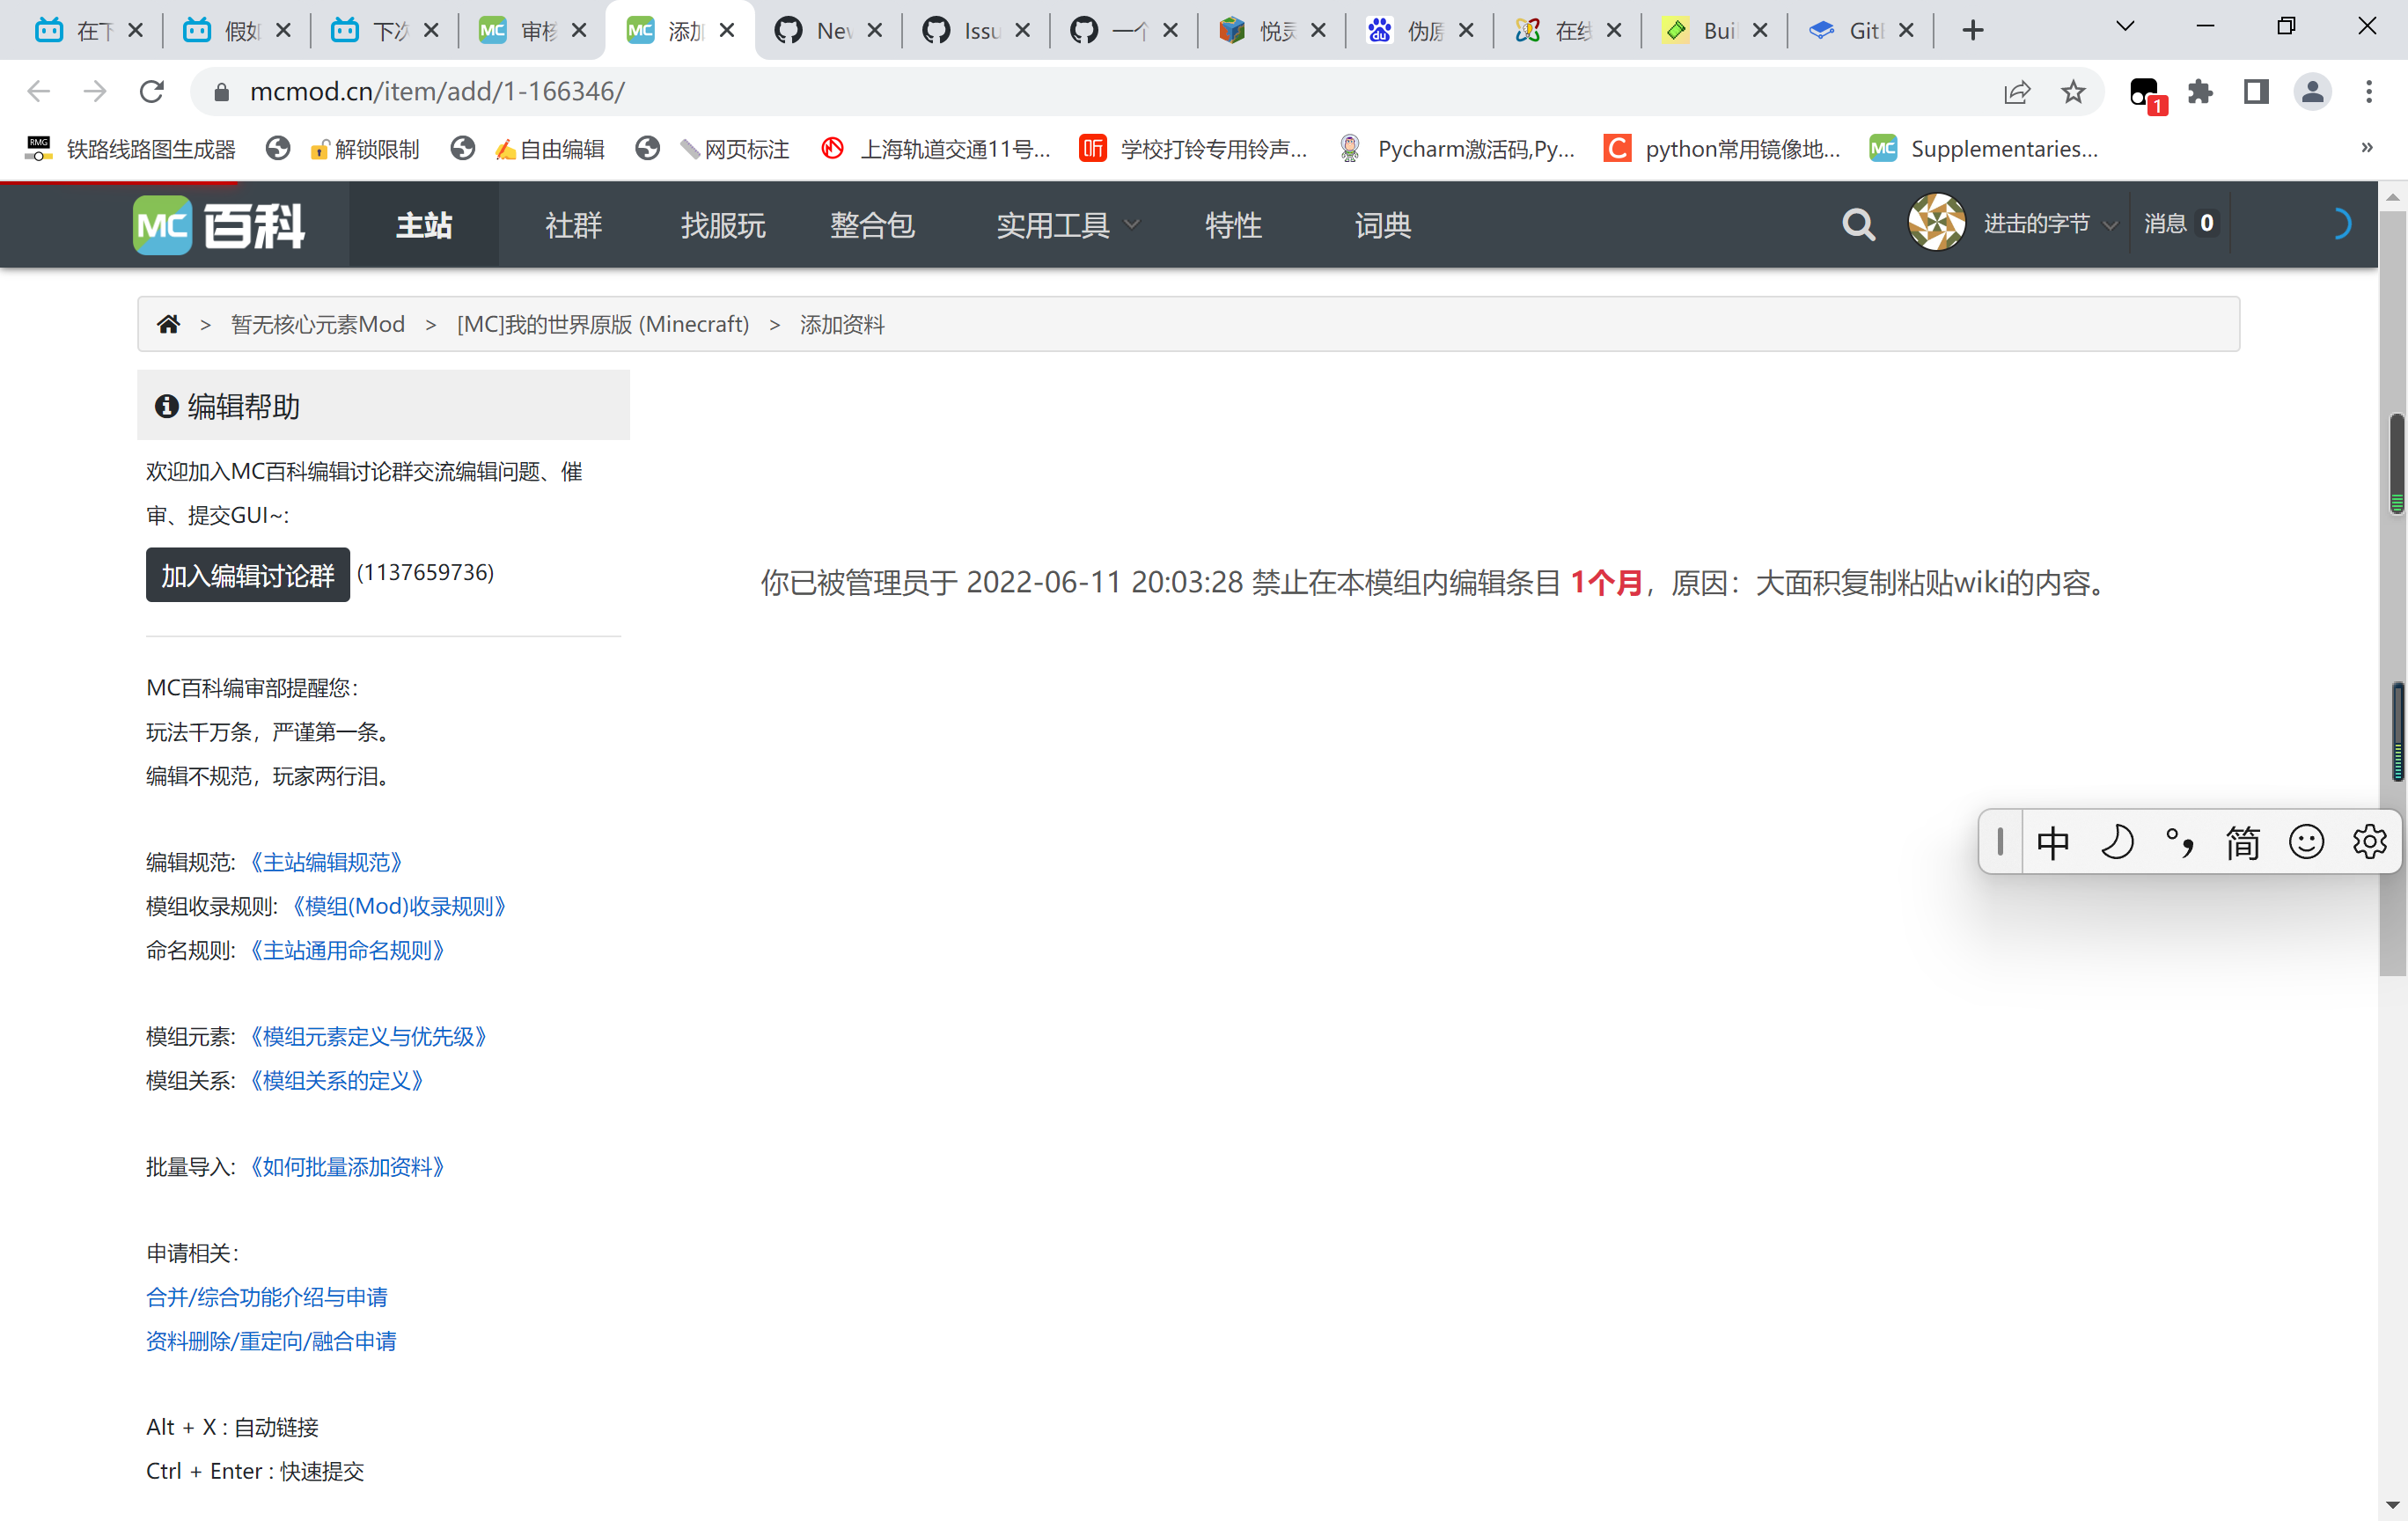Open the 词典 navigation item

tap(1383, 225)
